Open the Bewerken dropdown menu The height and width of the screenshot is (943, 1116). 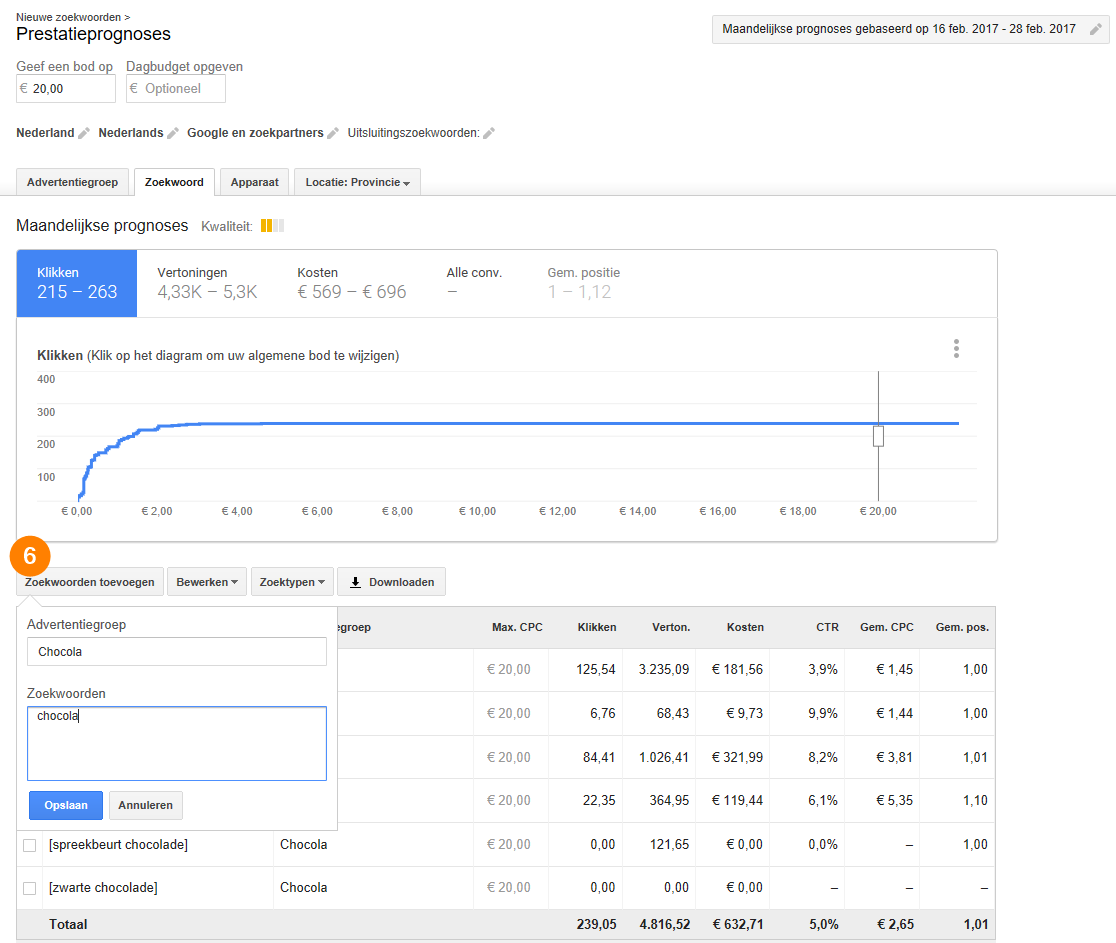(207, 582)
